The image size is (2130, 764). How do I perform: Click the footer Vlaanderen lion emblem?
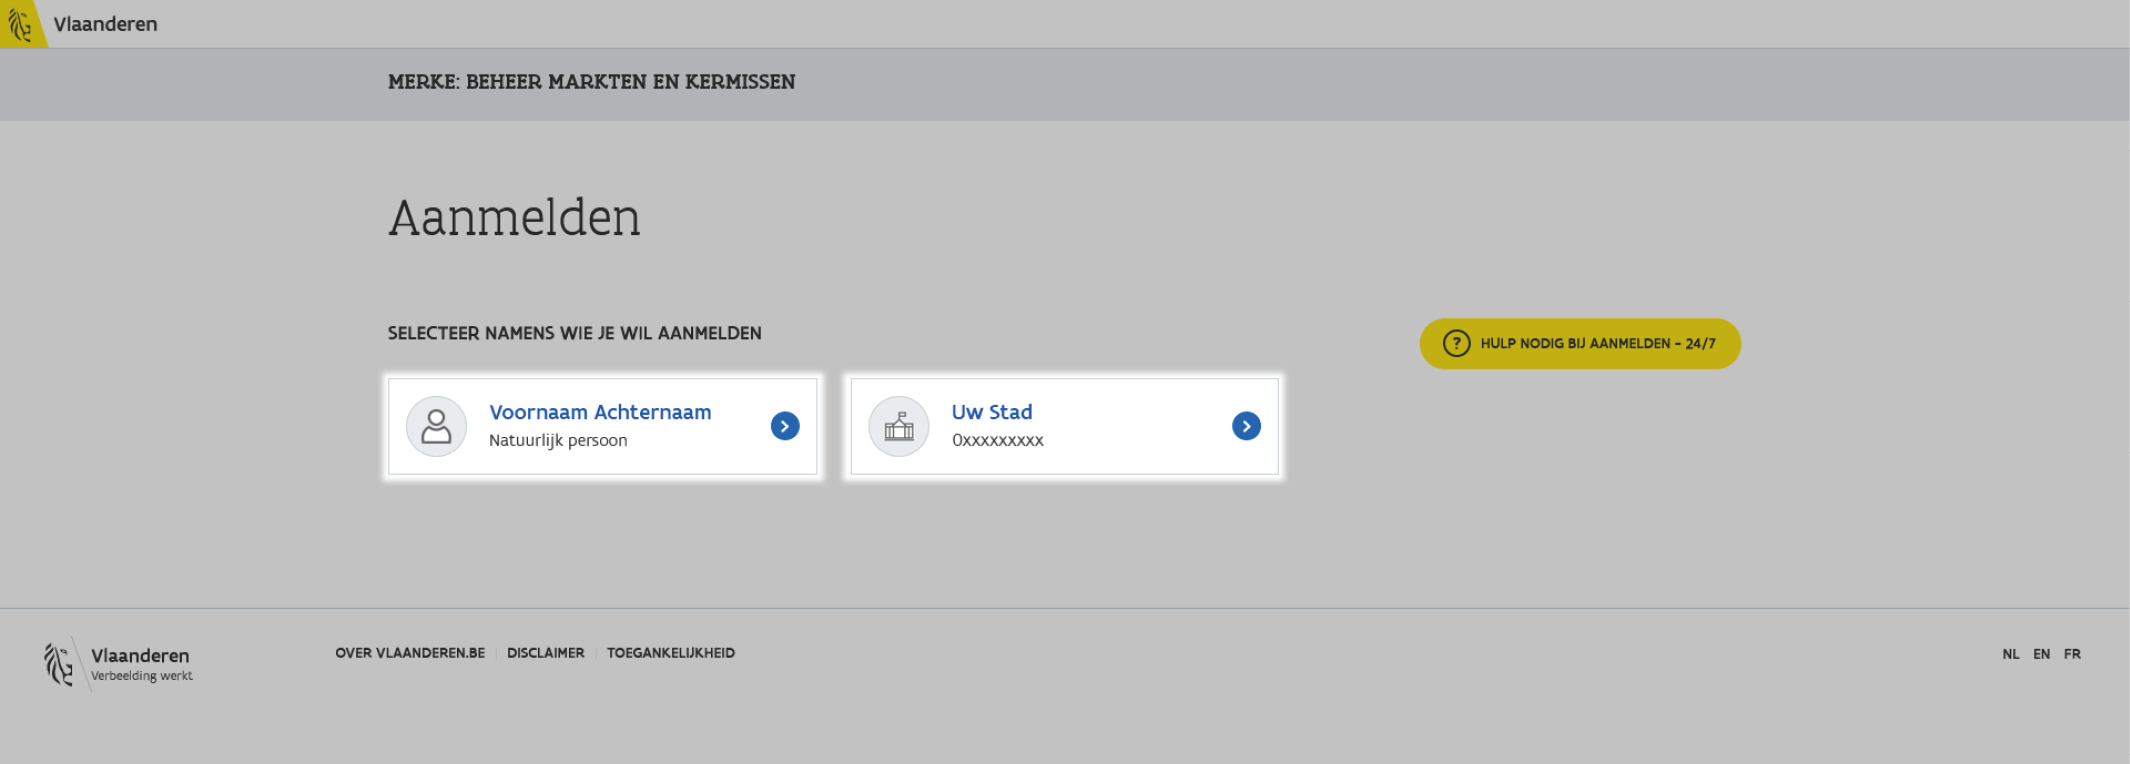point(59,664)
